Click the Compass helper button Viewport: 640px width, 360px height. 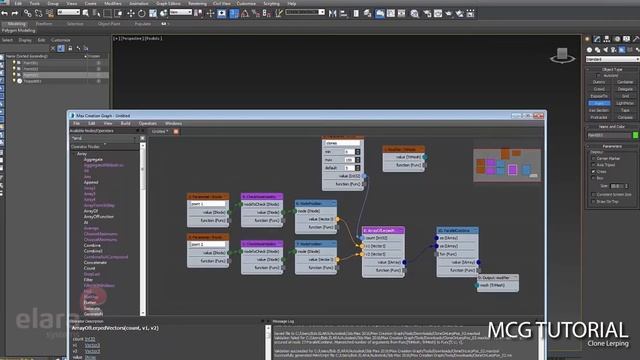click(625, 117)
